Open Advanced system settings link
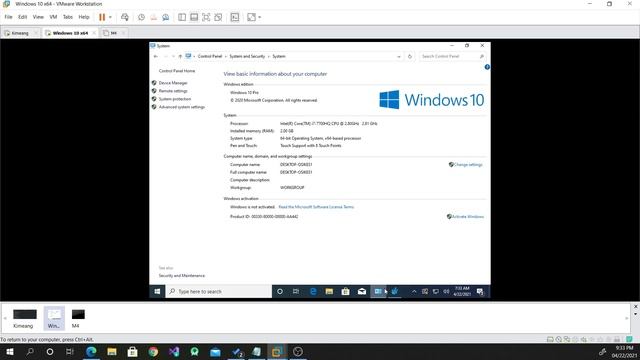The image size is (640, 360). (182, 107)
